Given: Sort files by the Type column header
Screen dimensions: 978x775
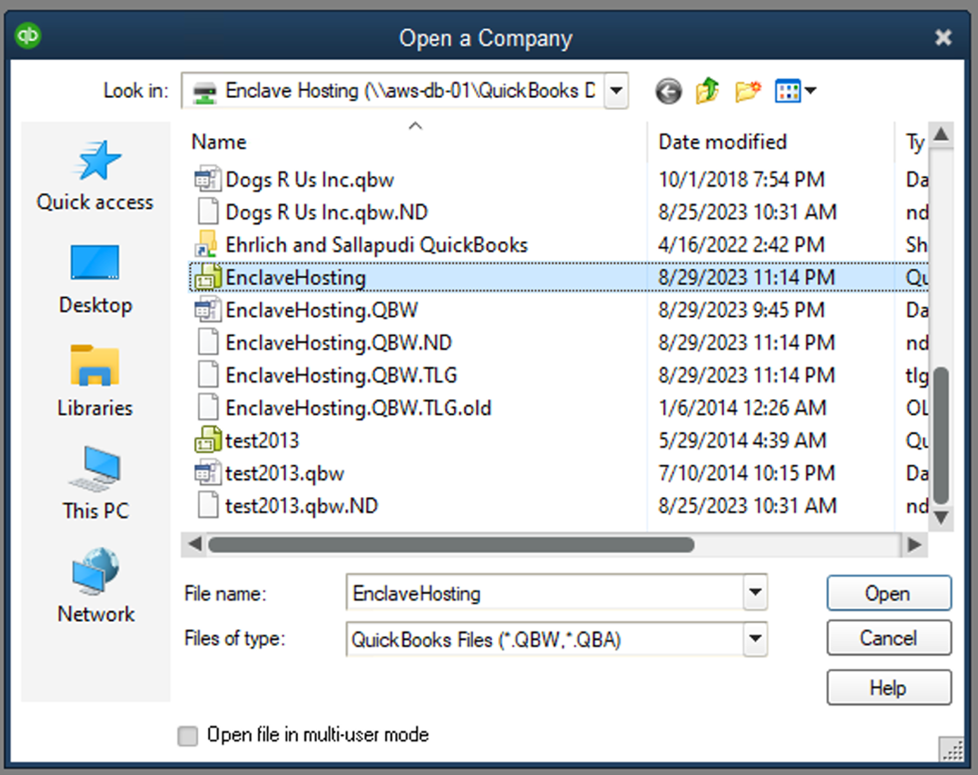Looking at the screenshot, I should [914, 143].
